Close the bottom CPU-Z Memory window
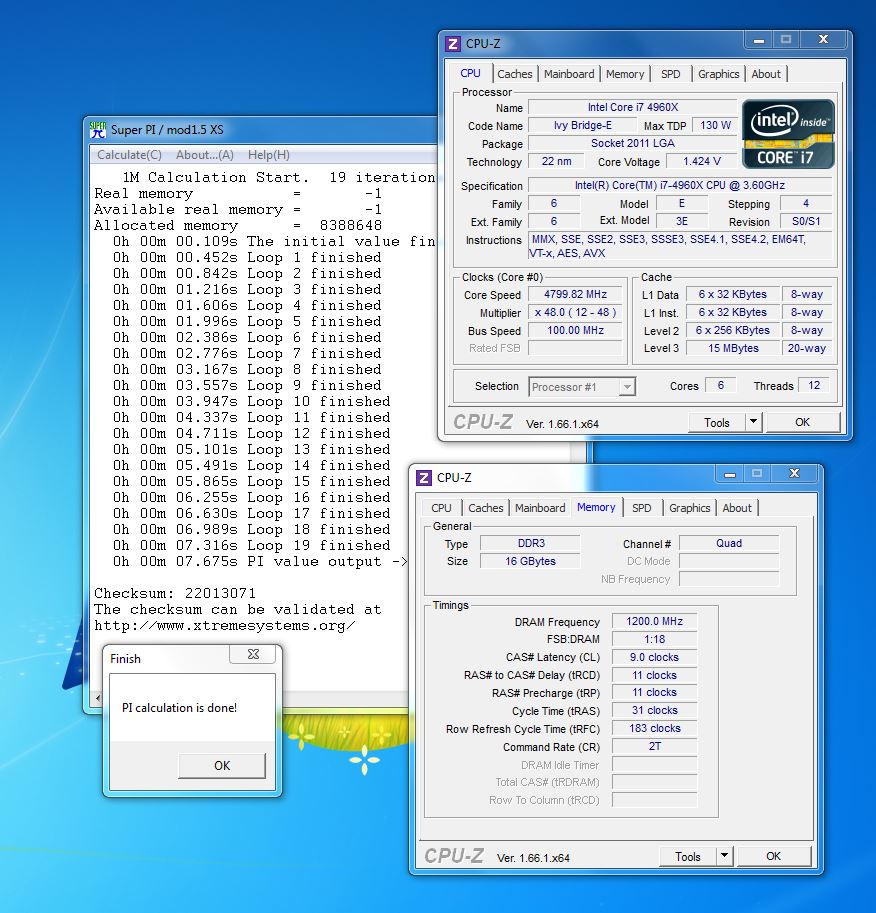Image resolution: width=876 pixels, height=913 pixels. click(794, 474)
